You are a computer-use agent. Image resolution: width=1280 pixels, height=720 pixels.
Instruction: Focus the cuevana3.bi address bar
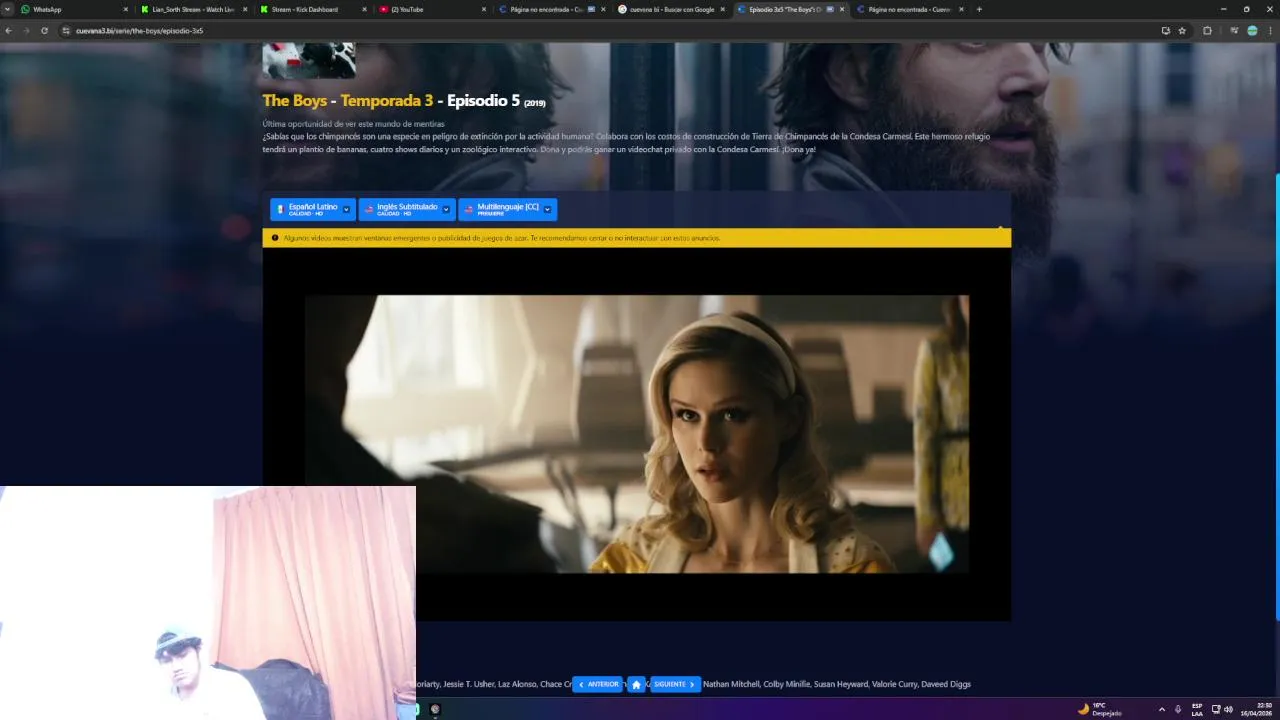[x=600, y=31]
